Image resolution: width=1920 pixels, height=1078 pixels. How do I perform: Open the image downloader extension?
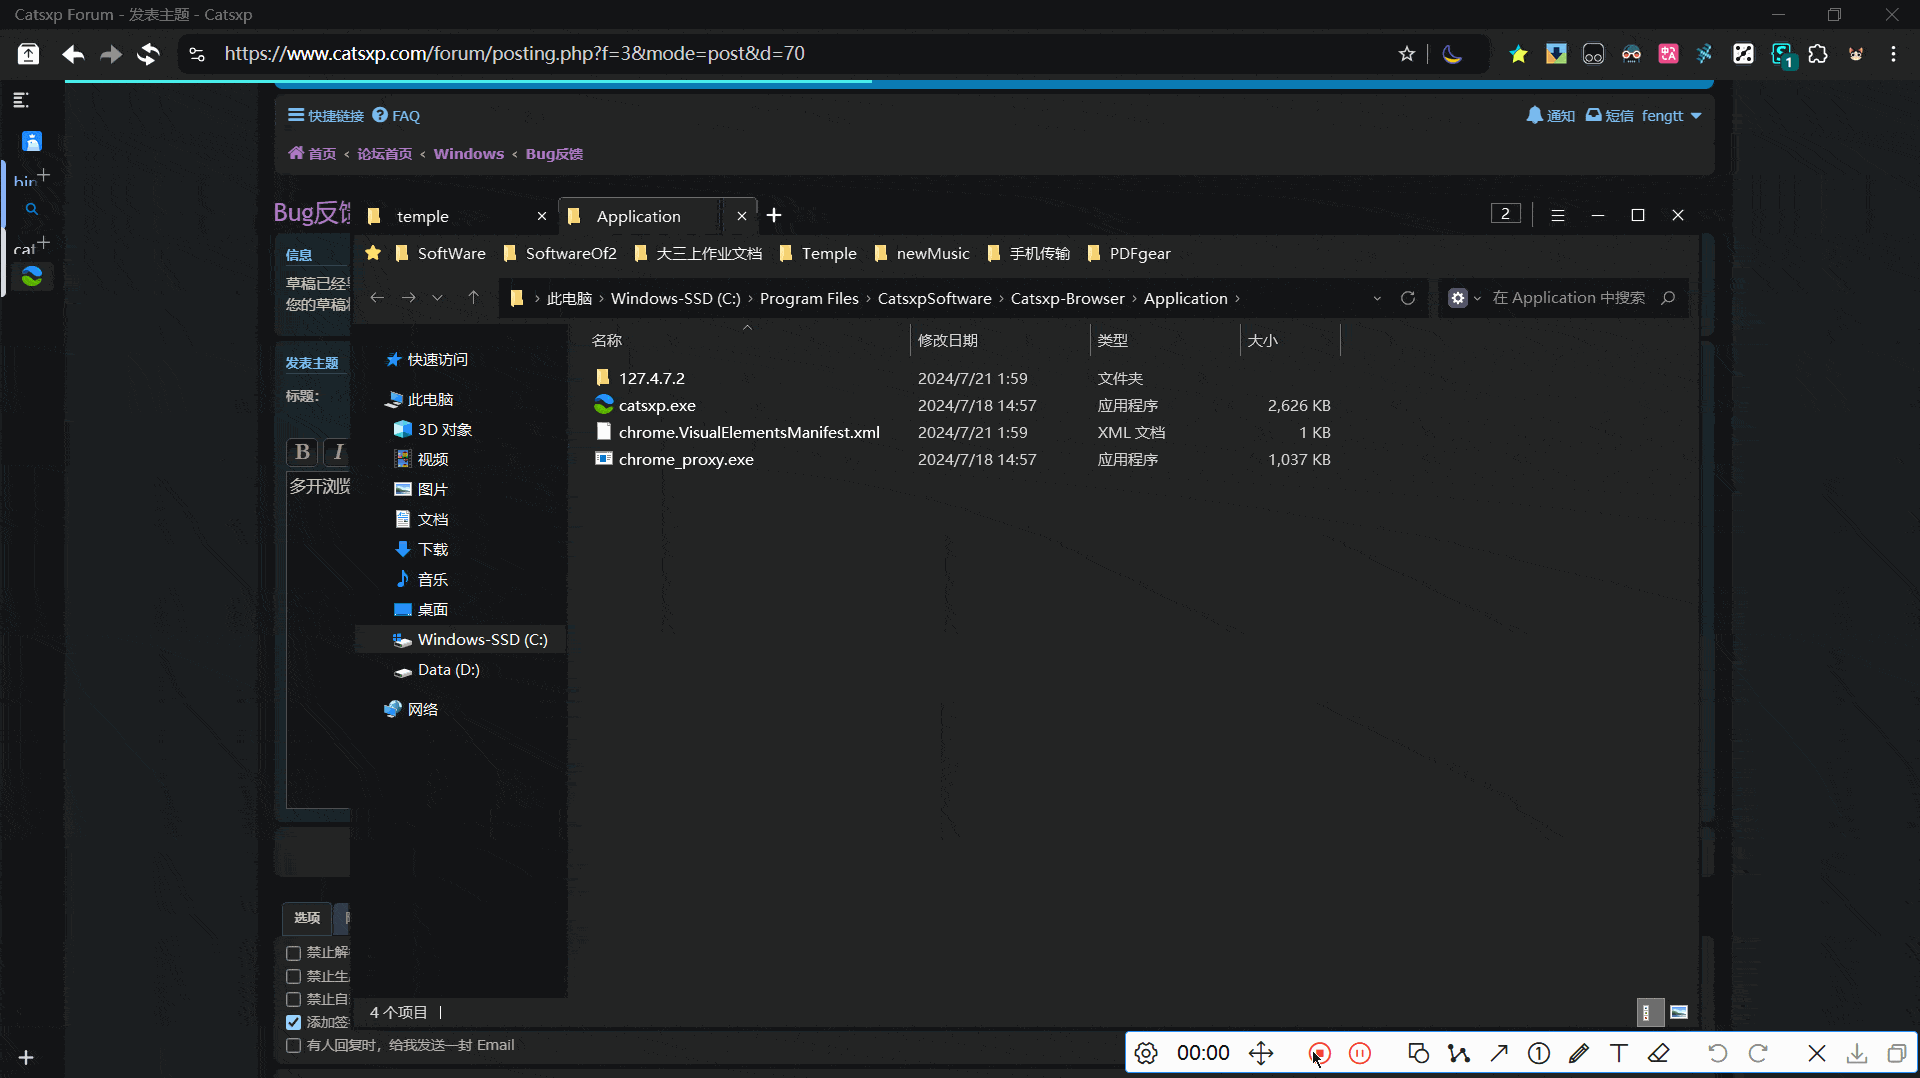tap(1556, 54)
